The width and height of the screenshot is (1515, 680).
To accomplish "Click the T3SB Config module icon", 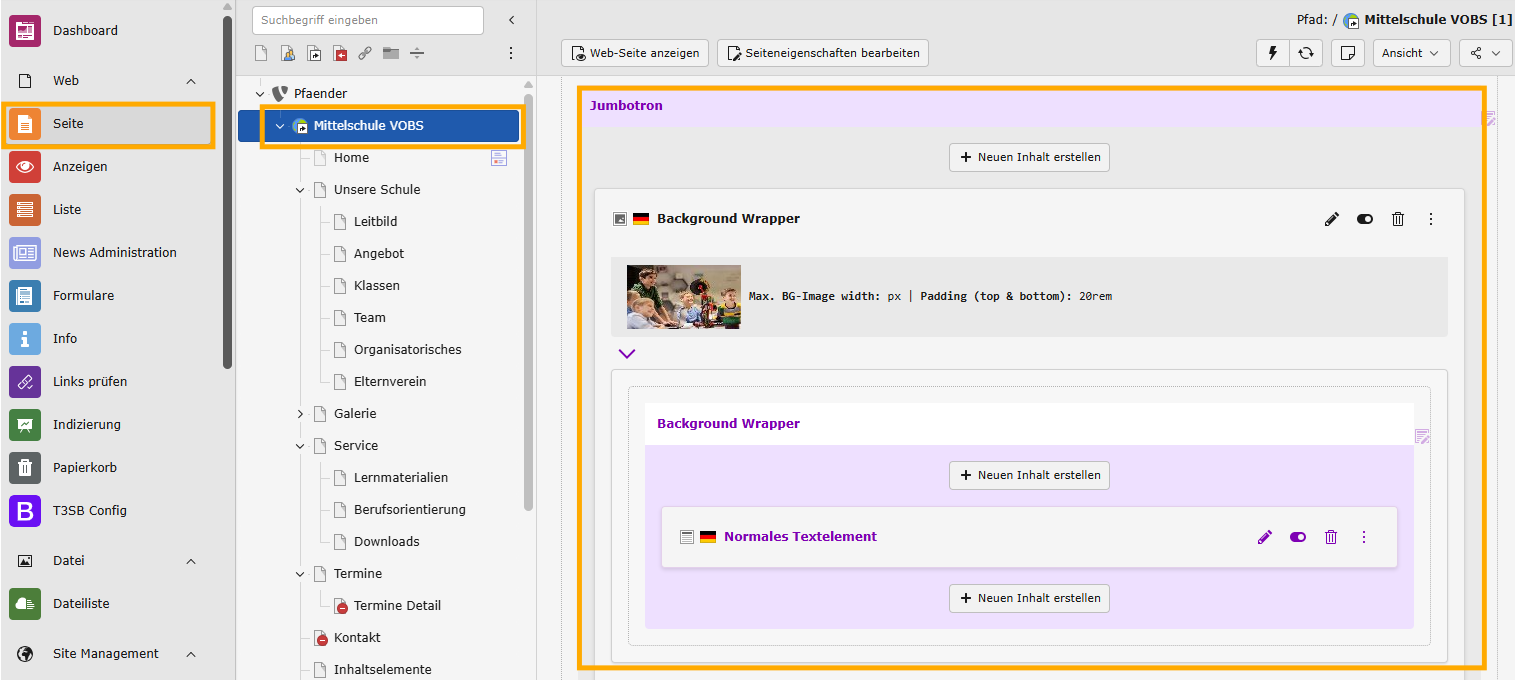I will click(25, 511).
